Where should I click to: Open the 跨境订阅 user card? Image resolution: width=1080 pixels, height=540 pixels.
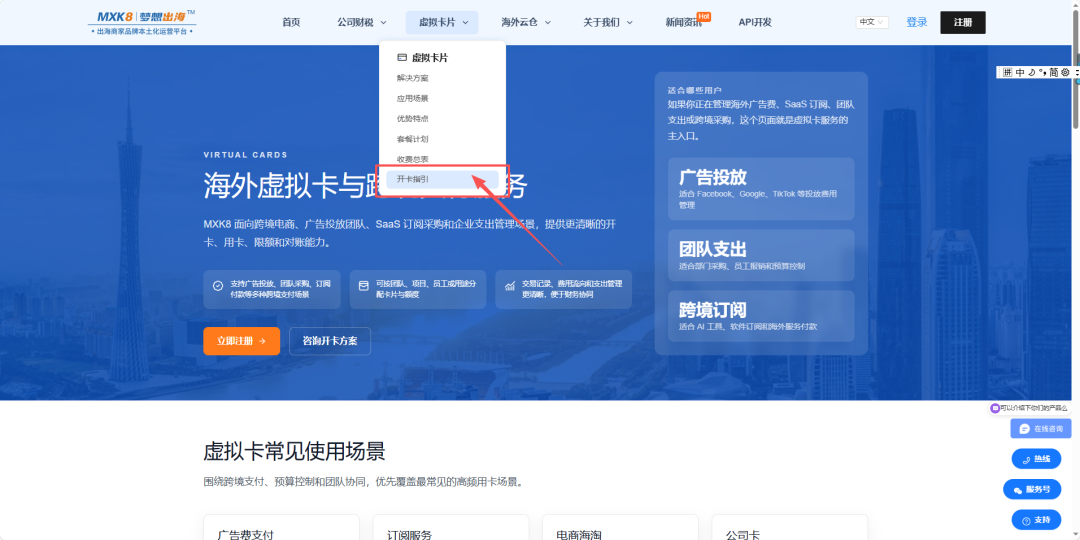[761, 316]
